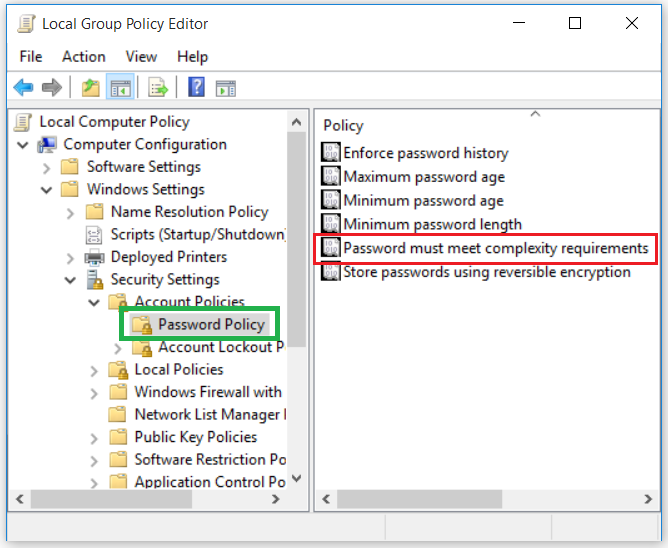This screenshot has width=668, height=548.
Task: Select 'Password must meet complexity requirements' text
Action: click(x=496, y=248)
